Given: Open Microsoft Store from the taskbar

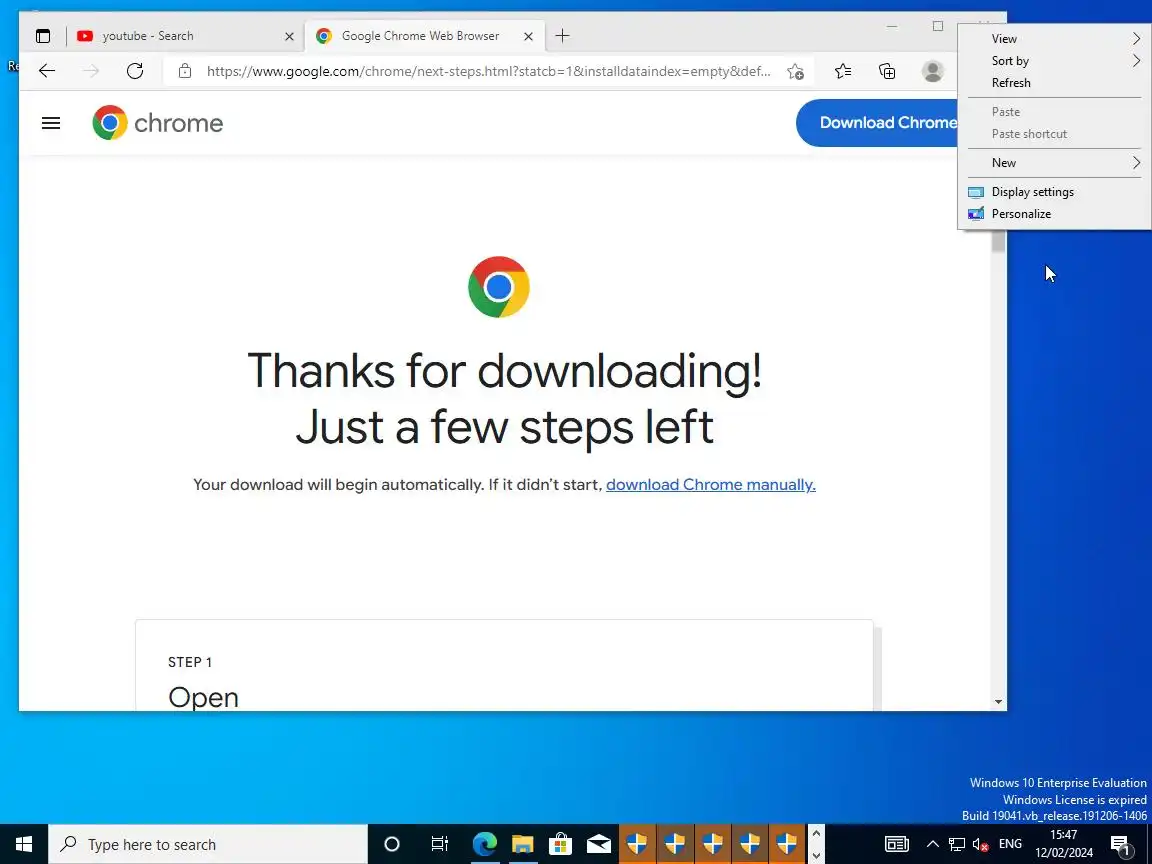Looking at the screenshot, I should click(561, 844).
